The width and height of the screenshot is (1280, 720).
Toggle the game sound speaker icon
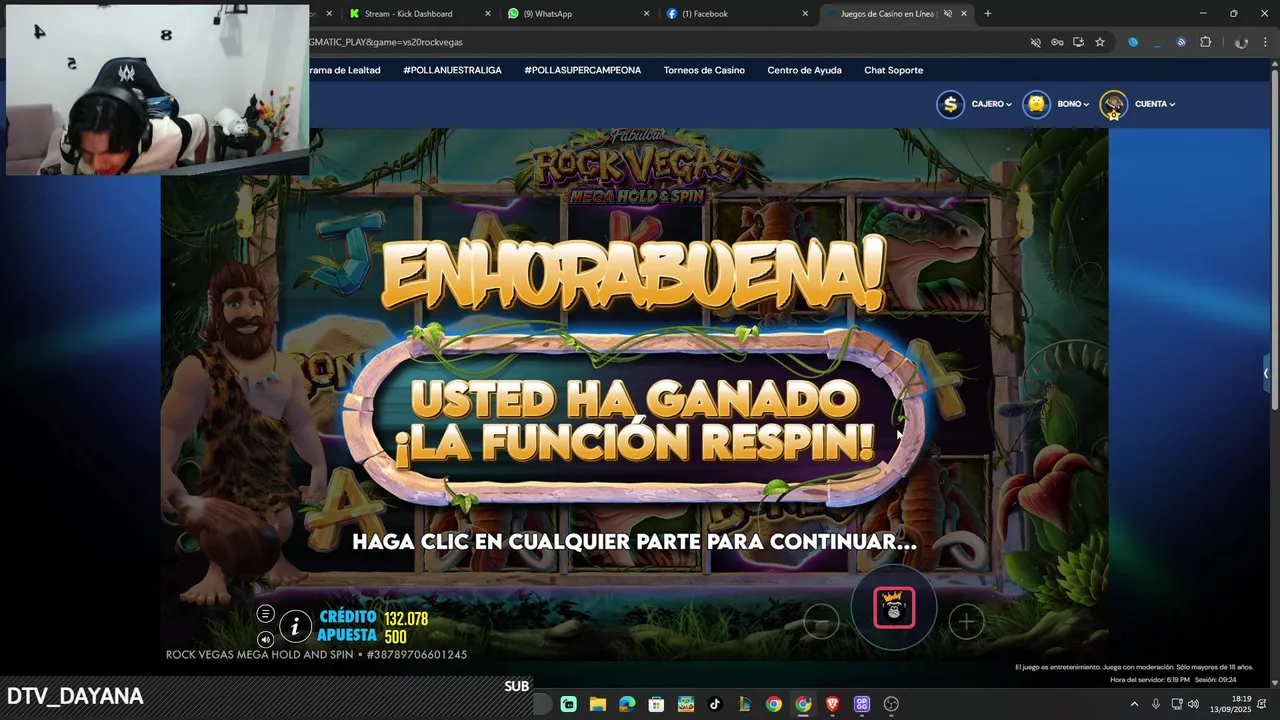(265, 639)
